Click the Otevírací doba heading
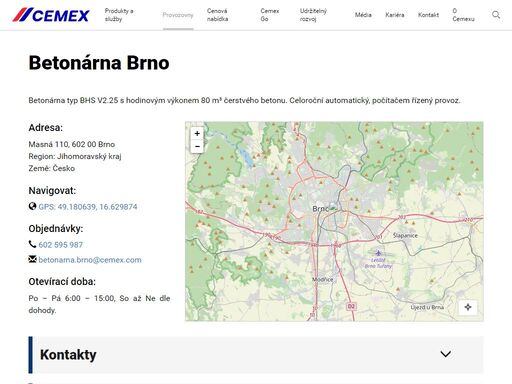512x384 pixels. pyautogui.click(x=62, y=282)
